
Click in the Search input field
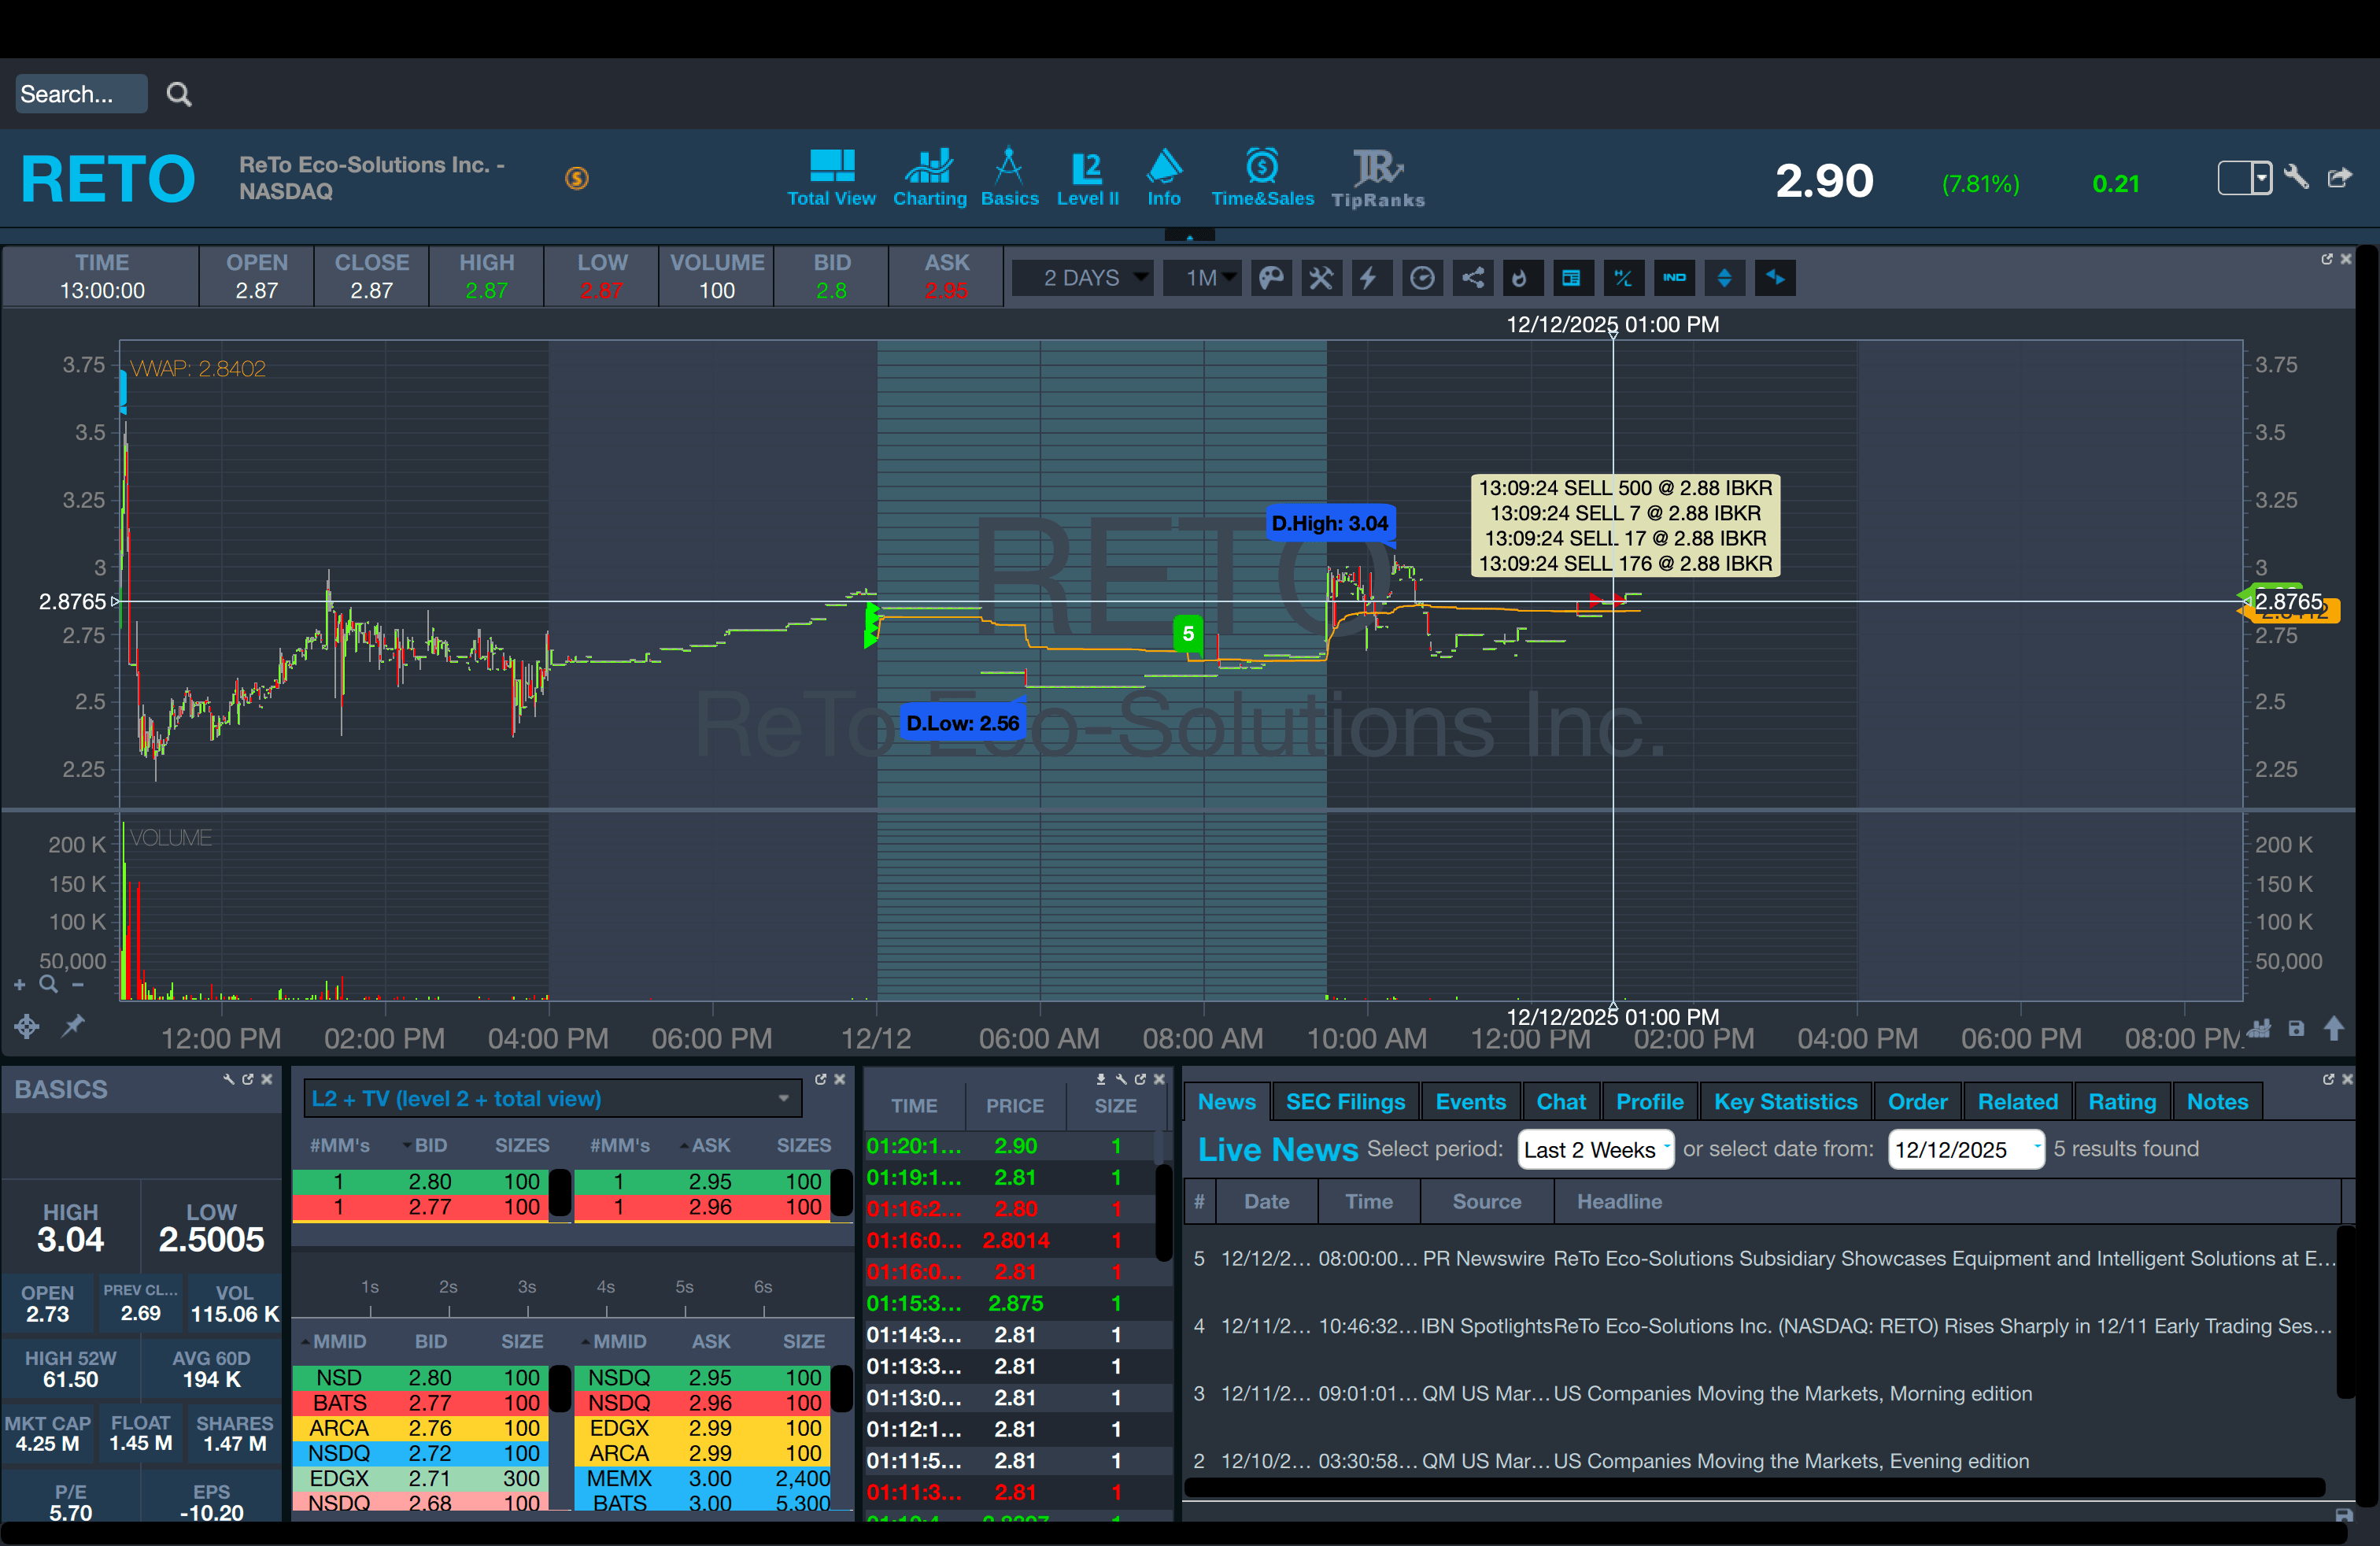80,94
